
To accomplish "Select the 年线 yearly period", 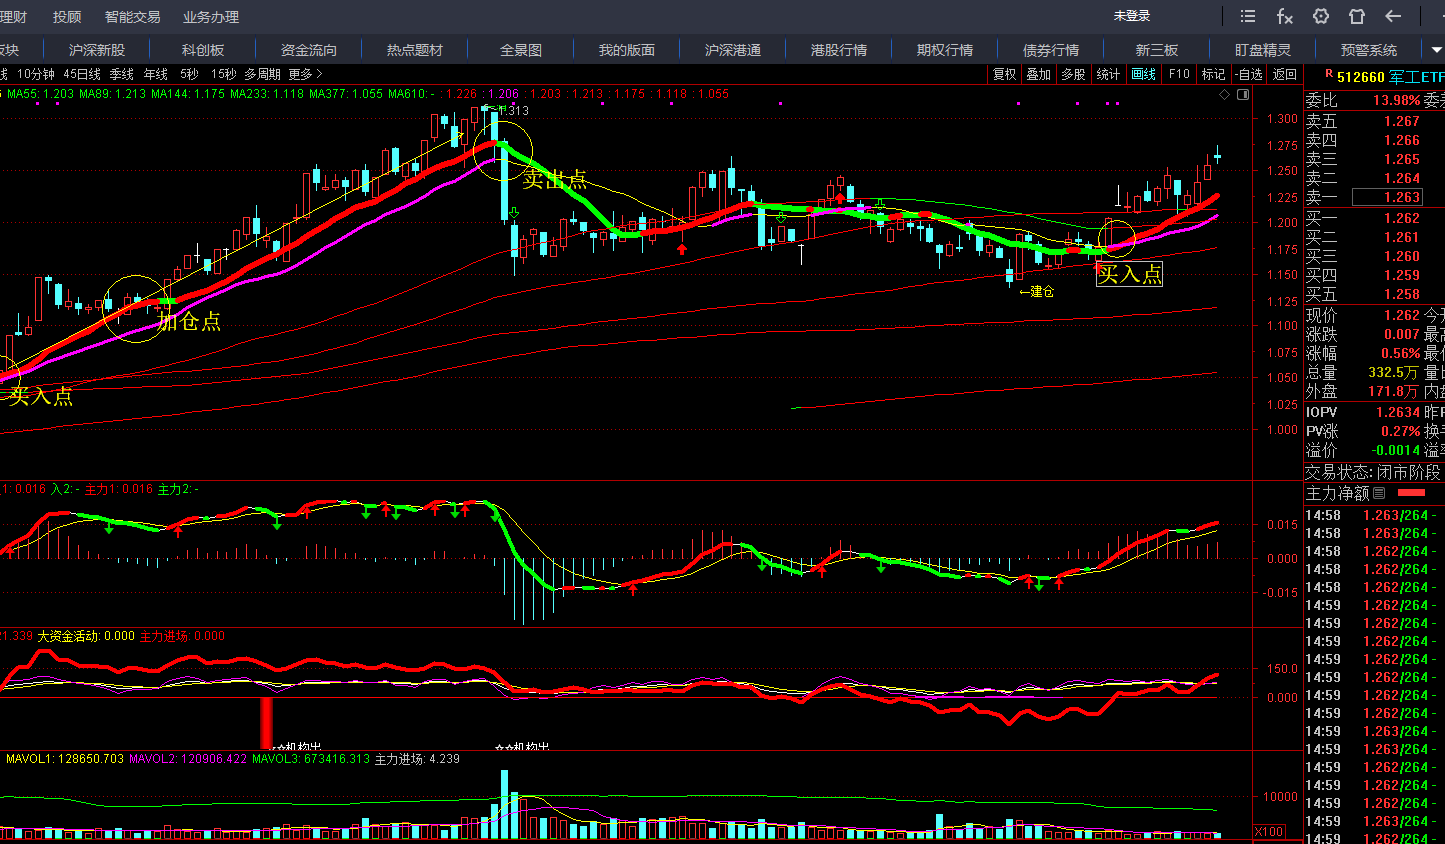I will (156, 74).
